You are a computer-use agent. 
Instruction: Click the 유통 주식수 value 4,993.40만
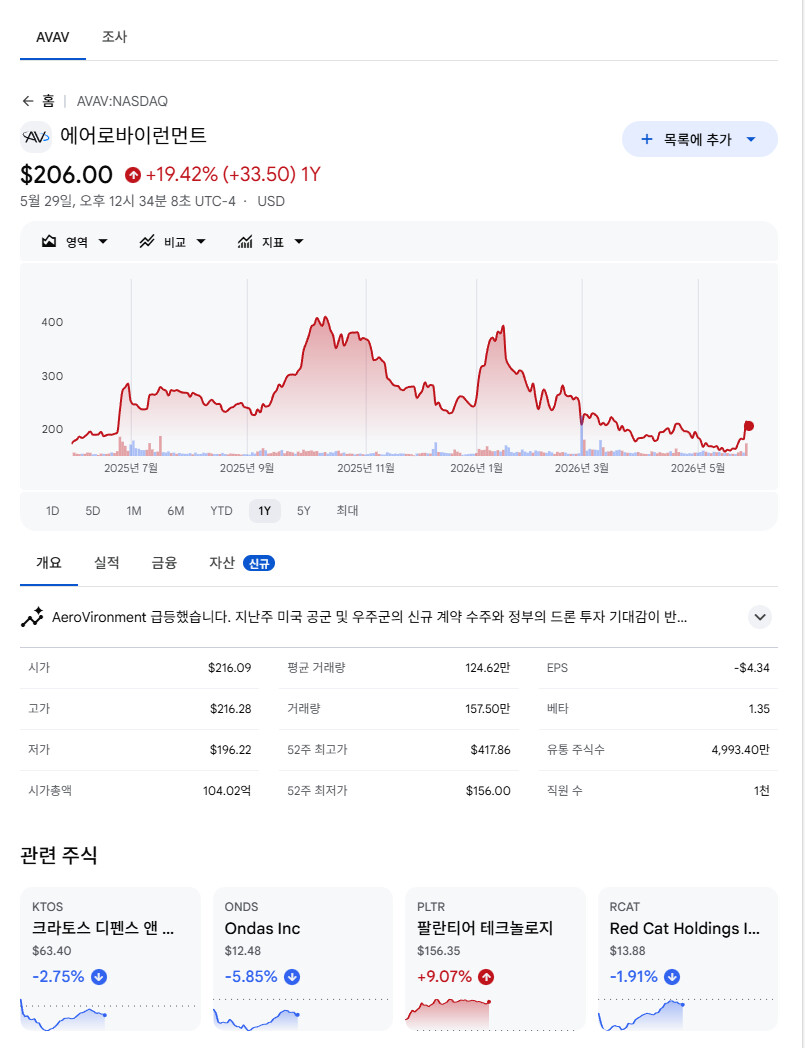pos(741,750)
